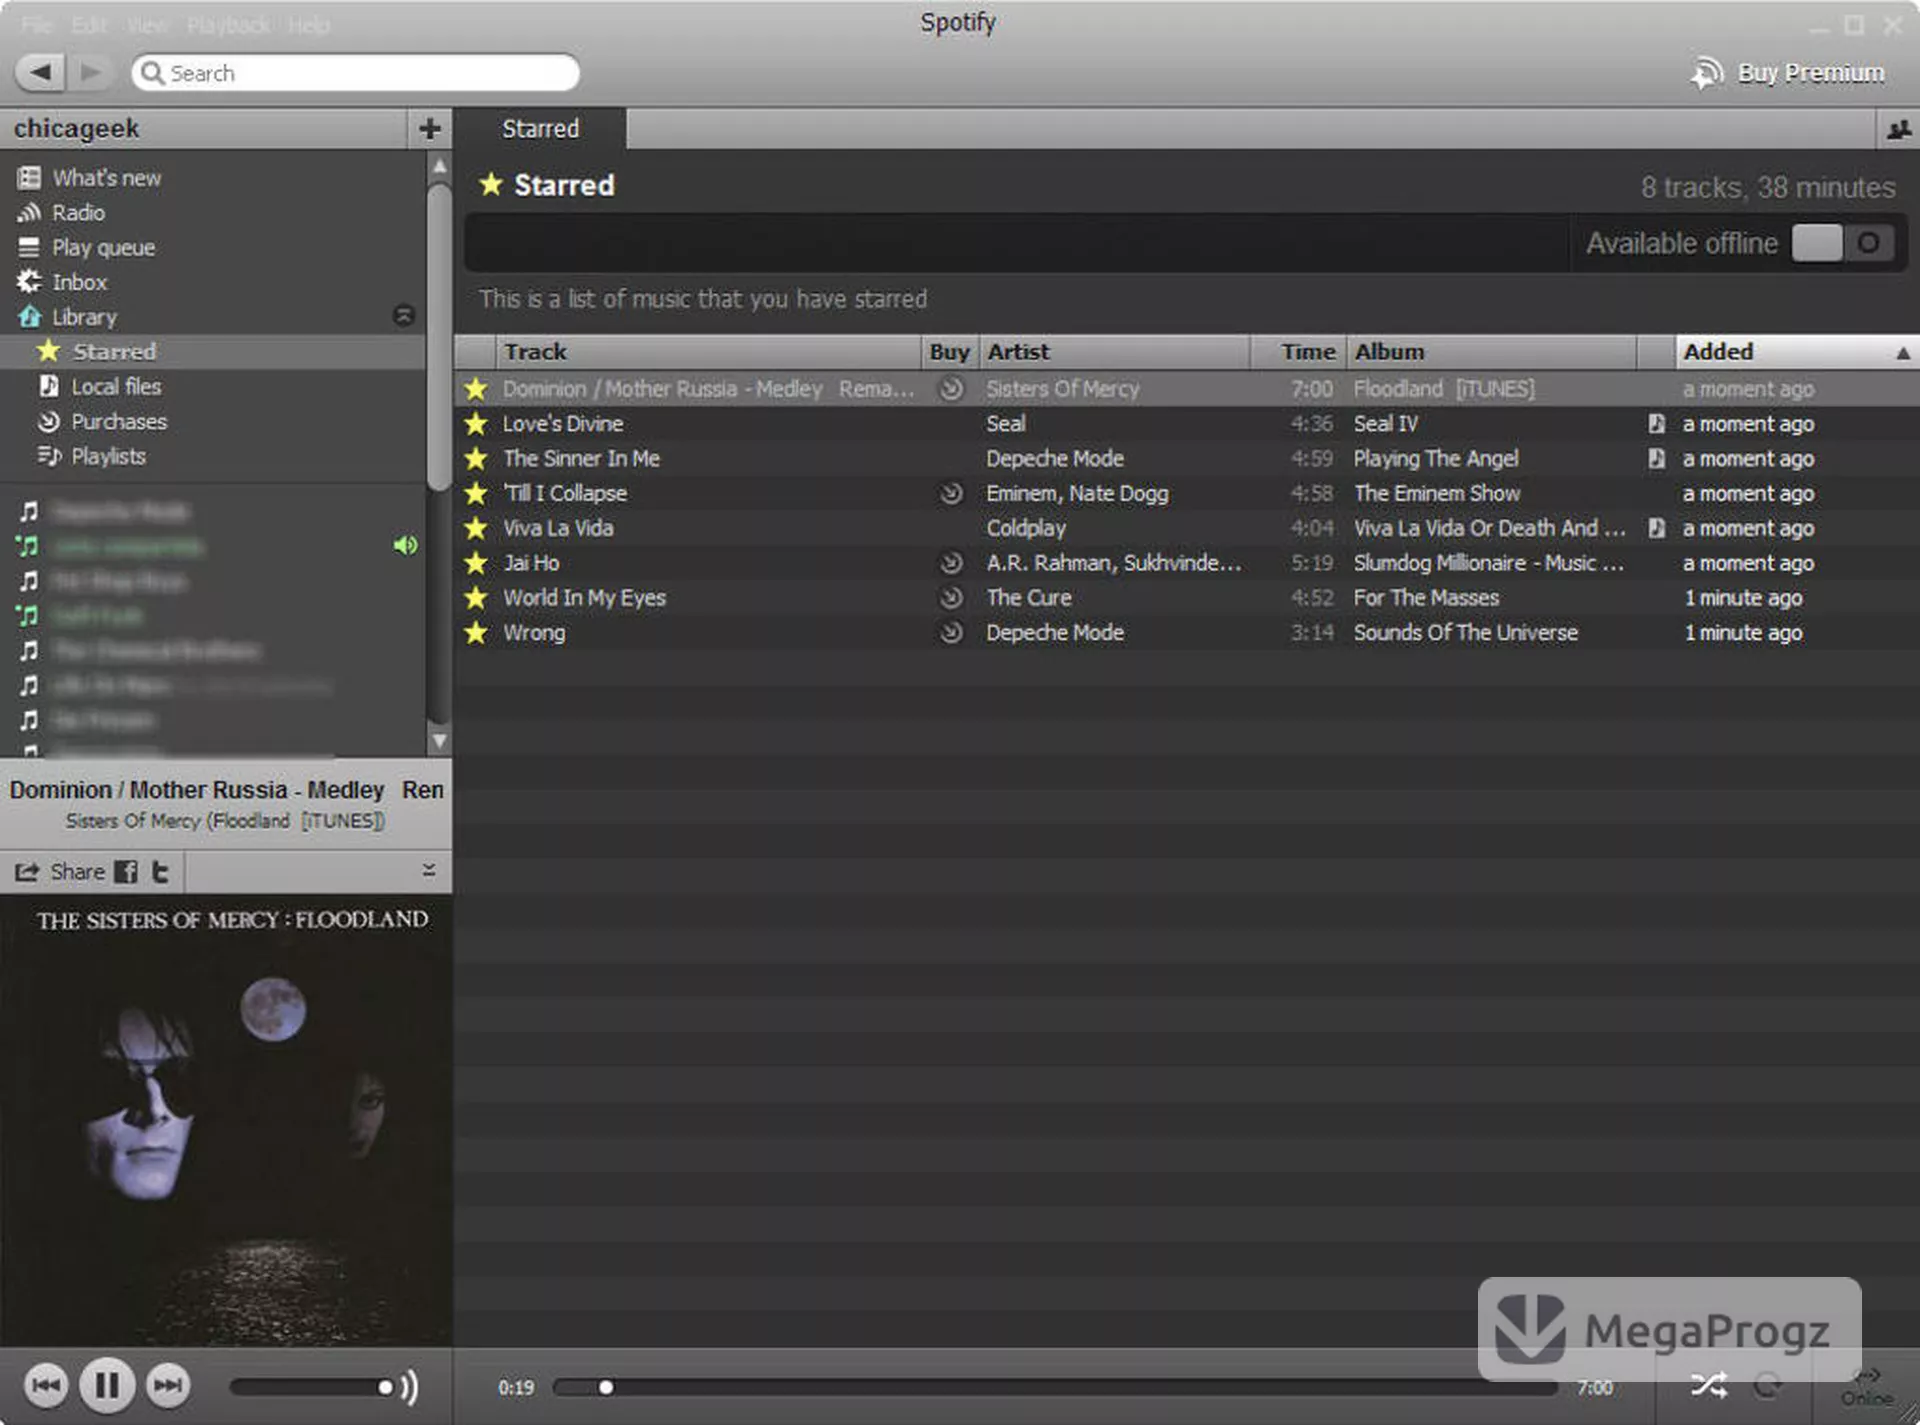Image resolution: width=1920 pixels, height=1425 pixels.
Task: Click the buy icon for 'Till I Collapse
Action: pos(951,493)
